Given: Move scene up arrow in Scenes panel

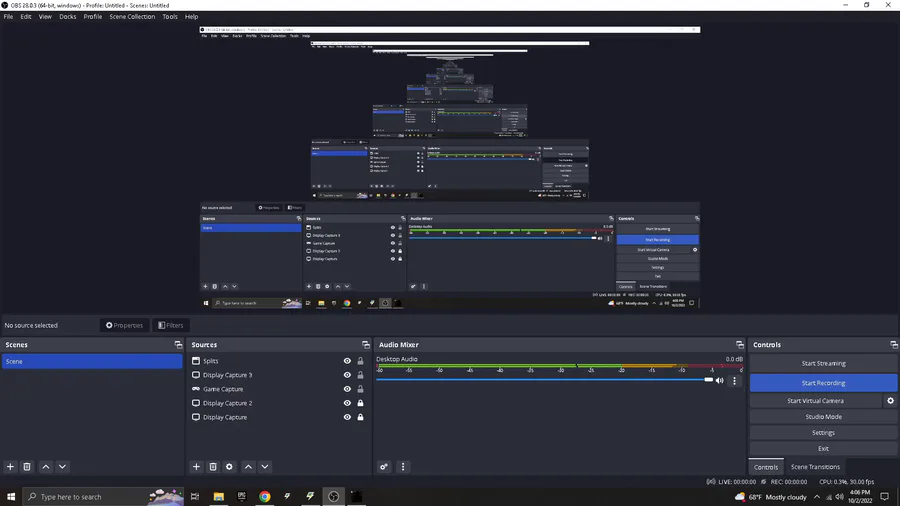Looking at the screenshot, I should coord(46,466).
